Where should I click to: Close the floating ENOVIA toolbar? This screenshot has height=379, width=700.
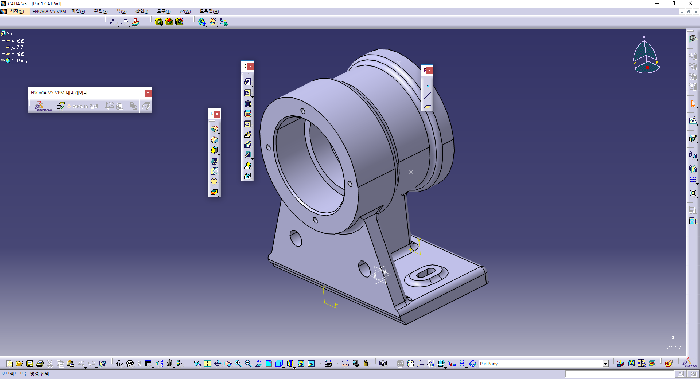pos(148,93)
